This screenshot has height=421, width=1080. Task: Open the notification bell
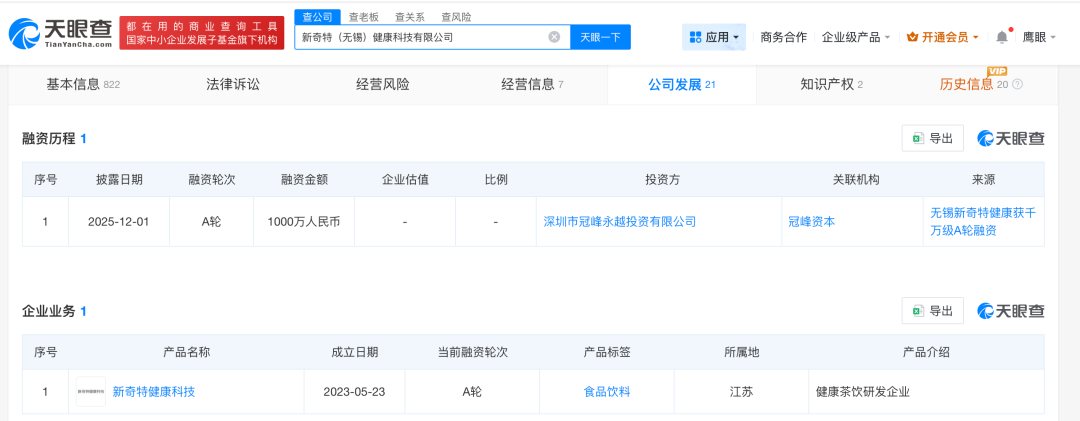point(1002,37)
